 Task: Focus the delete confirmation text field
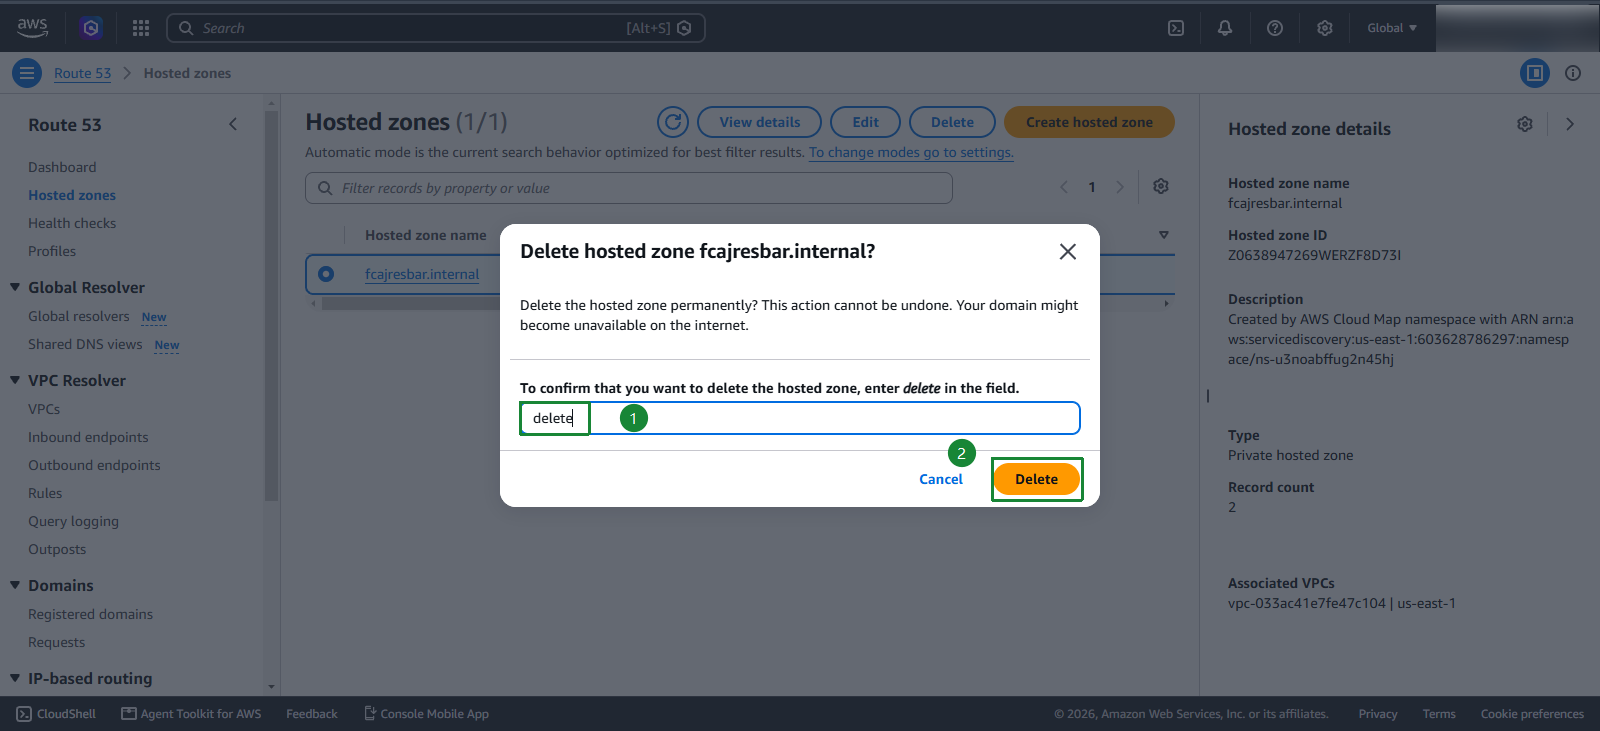[x=800, y=418]
